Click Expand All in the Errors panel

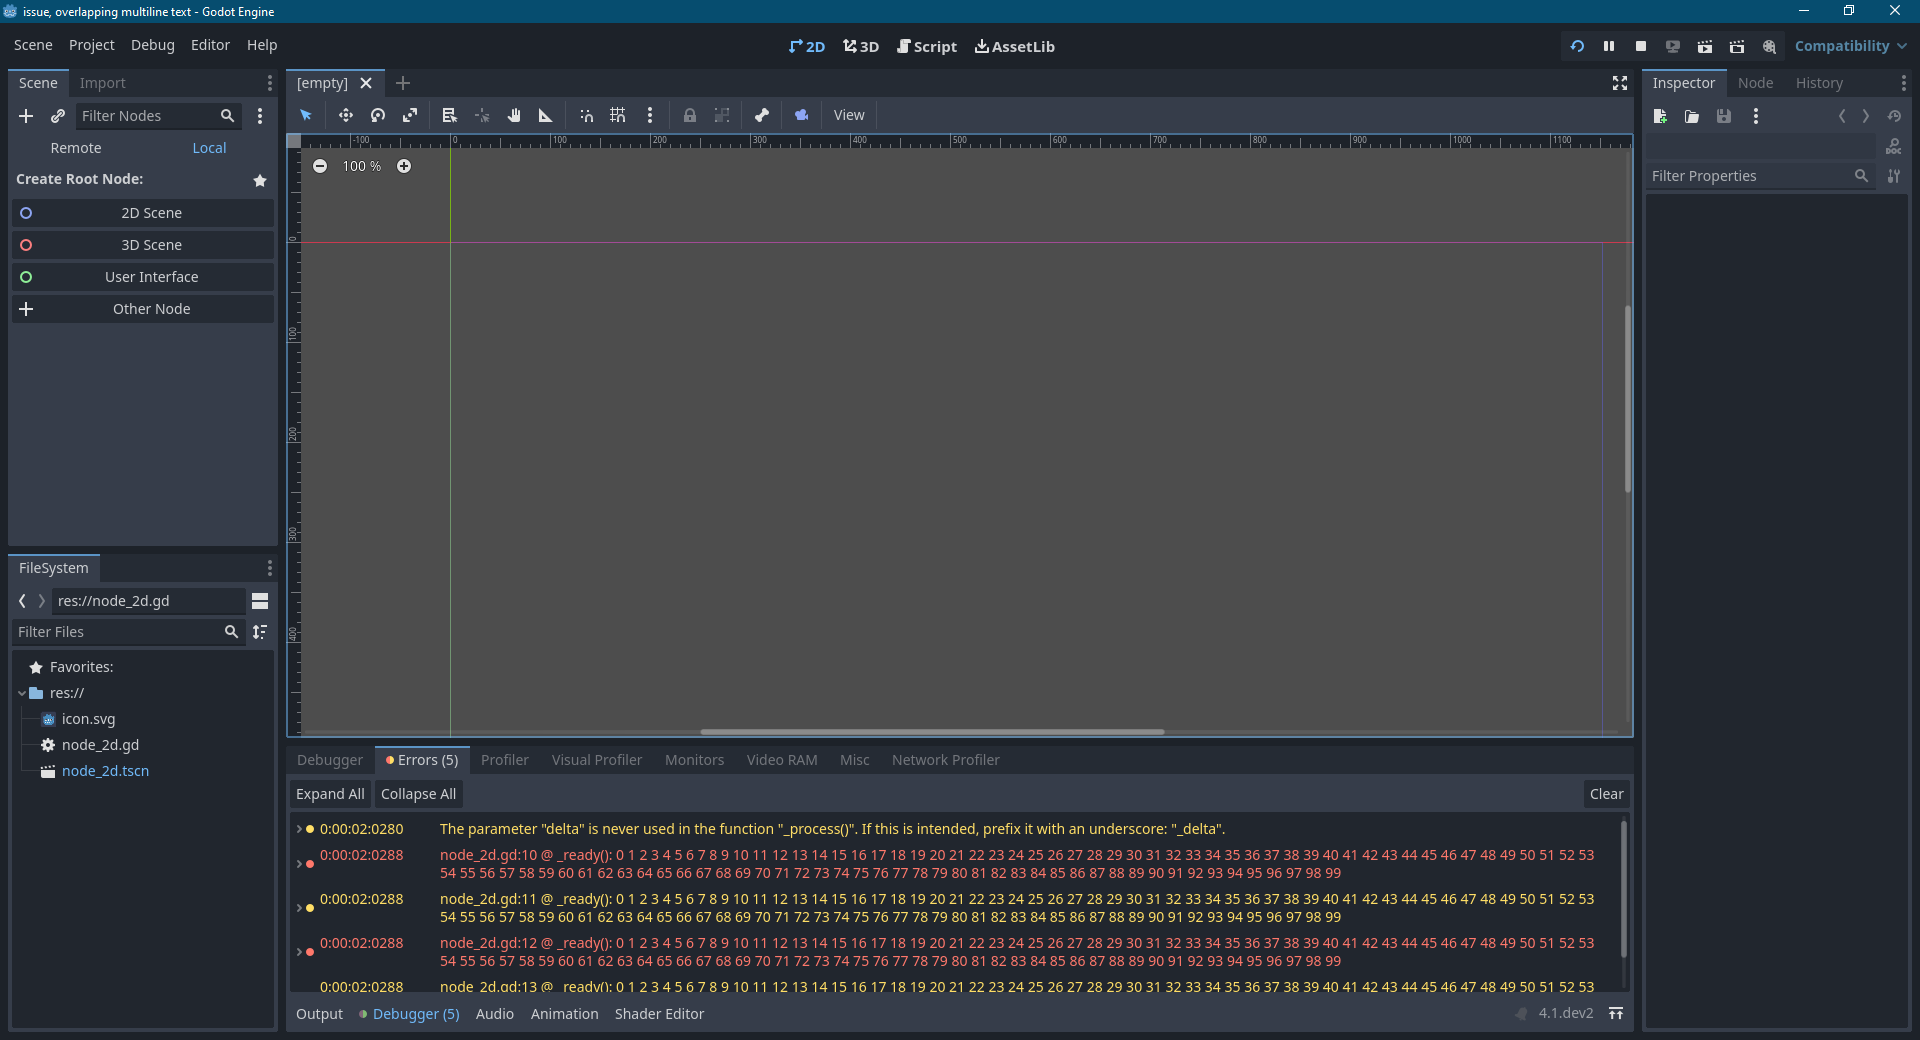(x=329, y=793)
